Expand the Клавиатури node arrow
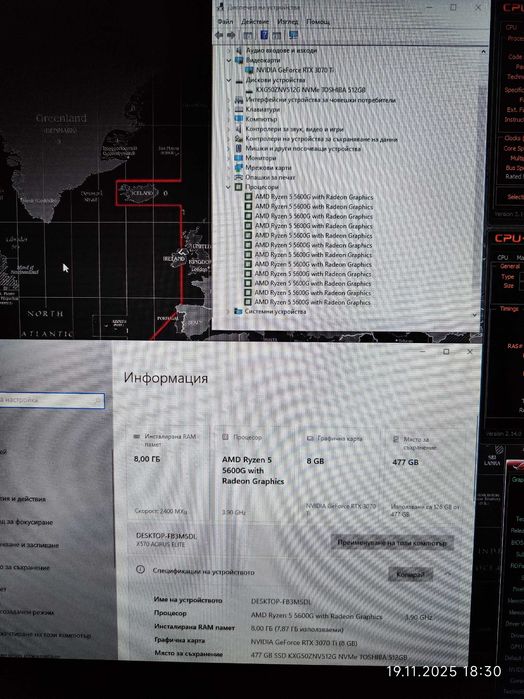Image resolution: width=524 pixels, height=699 pixels. click(x=229, y=110)
